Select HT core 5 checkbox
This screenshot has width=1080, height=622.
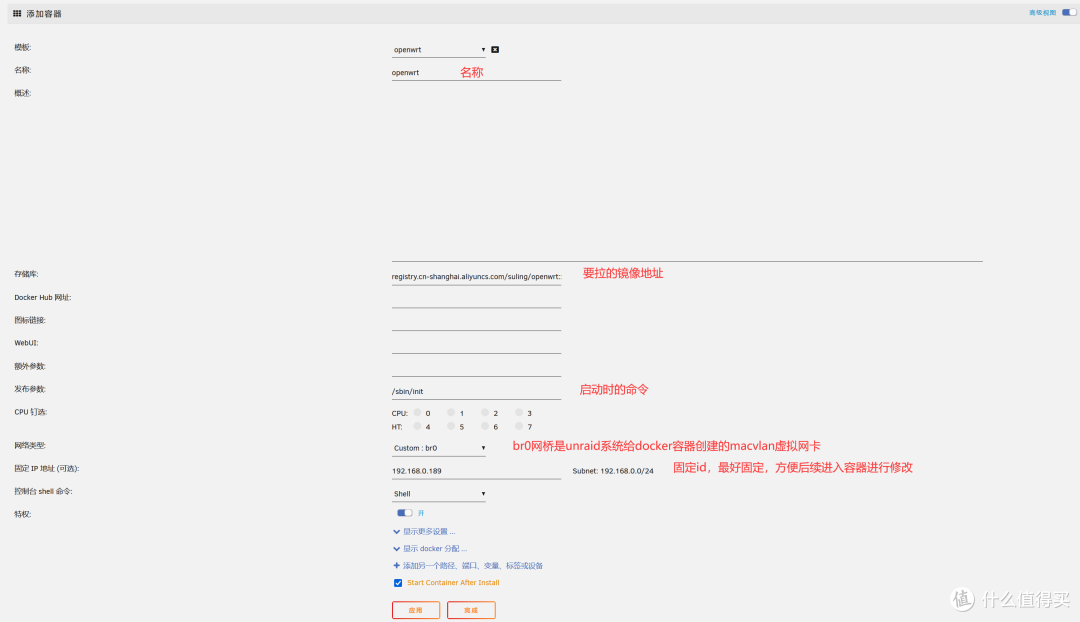(451, 426)
